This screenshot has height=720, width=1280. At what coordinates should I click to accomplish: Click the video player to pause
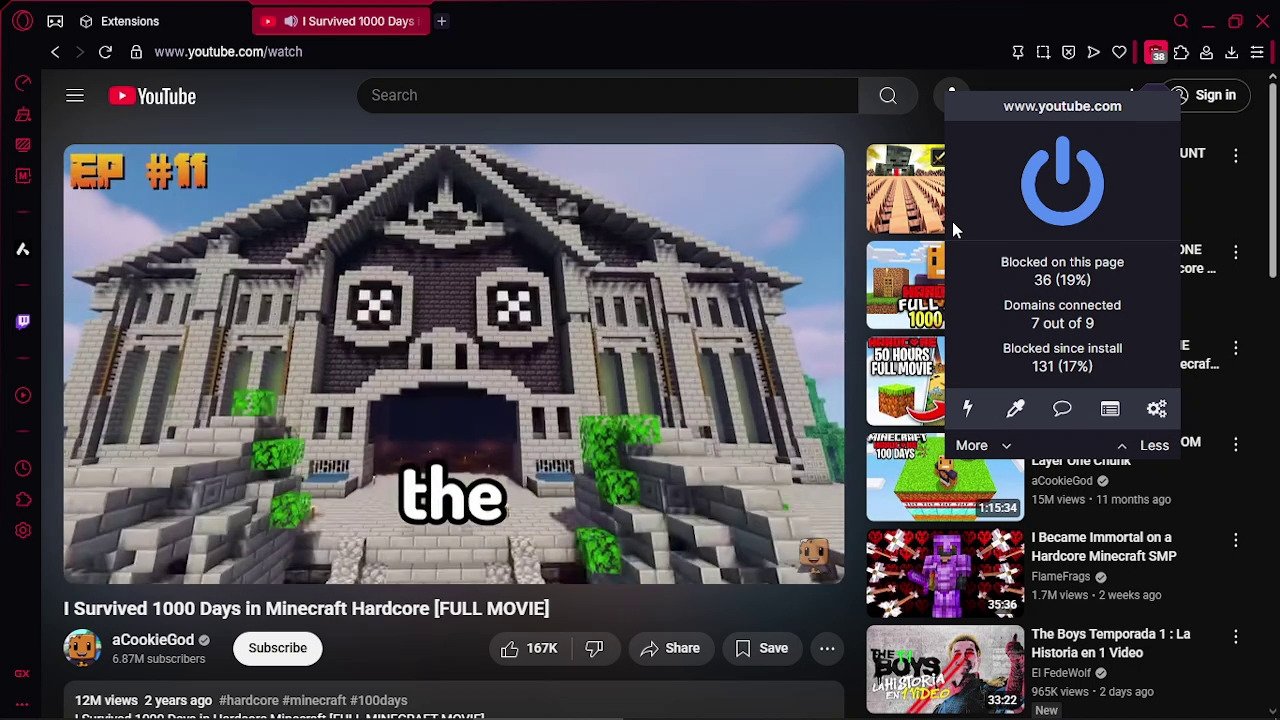454,364
